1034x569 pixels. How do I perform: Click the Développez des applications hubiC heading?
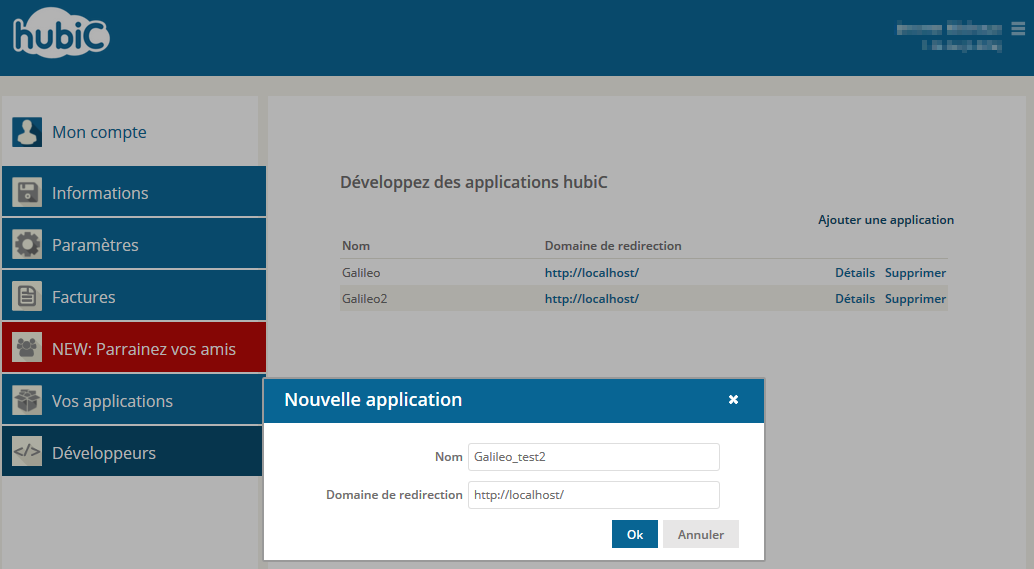473,183
